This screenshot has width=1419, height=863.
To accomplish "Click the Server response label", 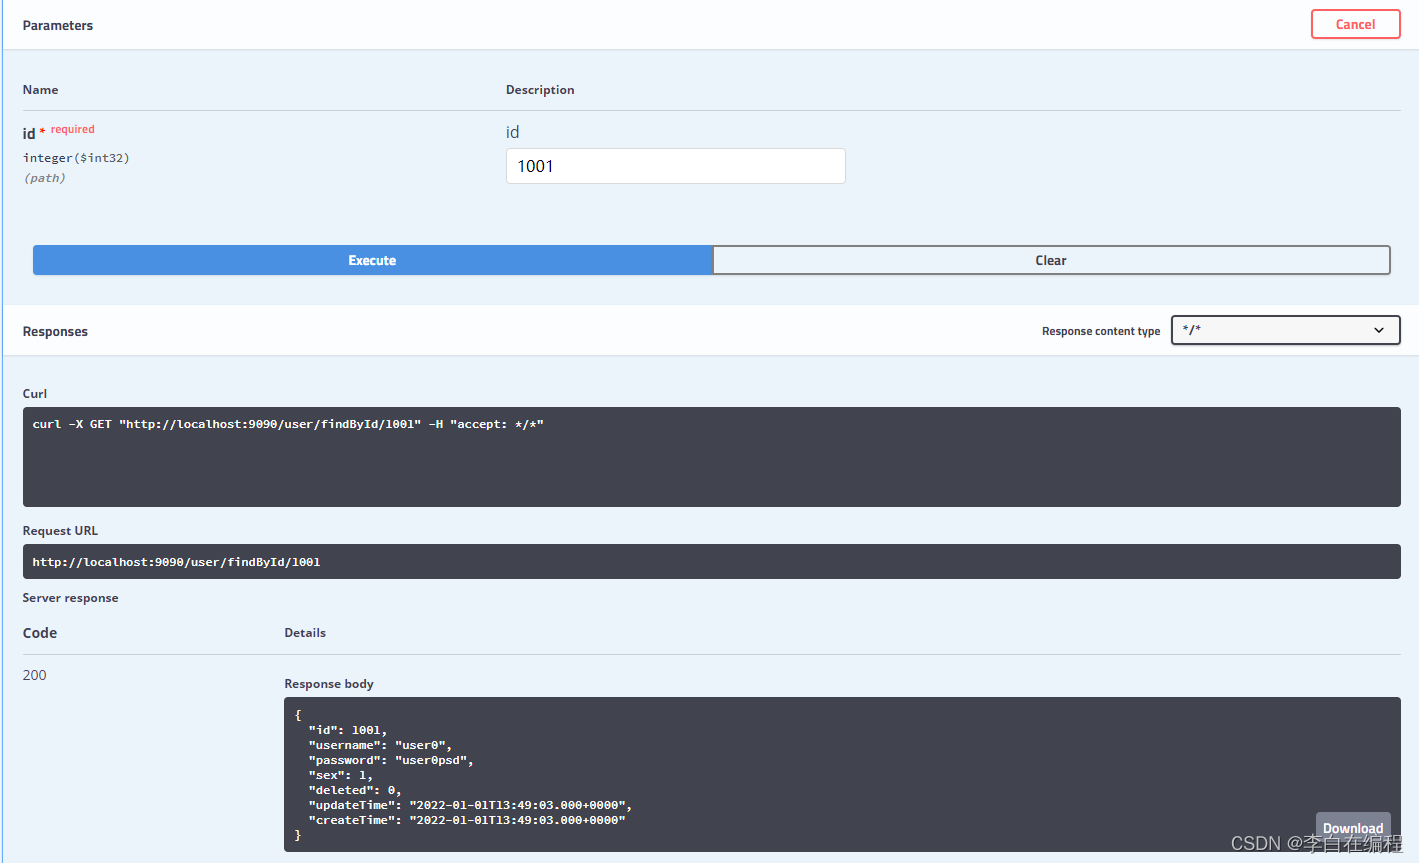I will tap(71, 598).
